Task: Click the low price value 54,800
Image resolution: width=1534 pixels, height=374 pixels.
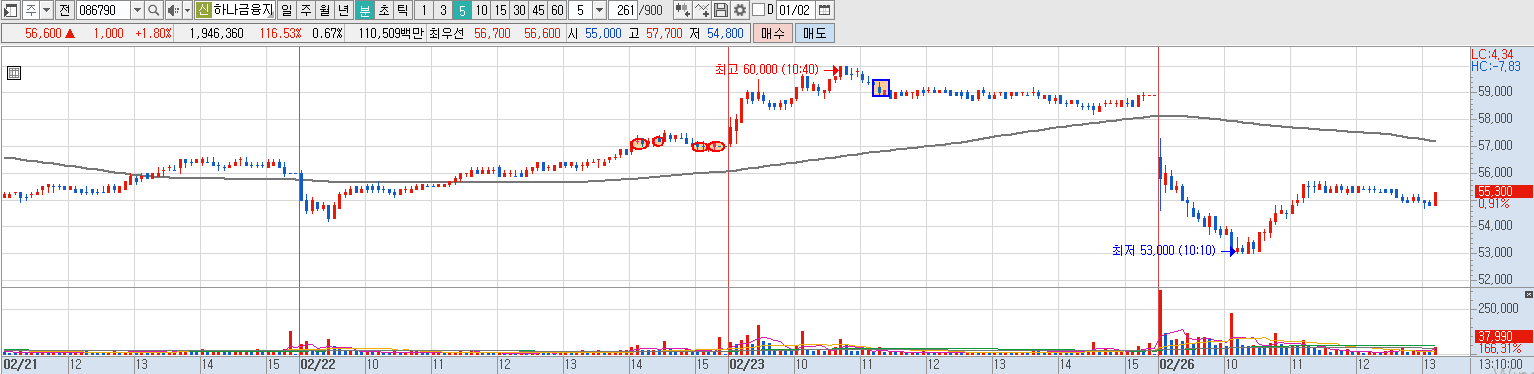Action: click(725, 33)
